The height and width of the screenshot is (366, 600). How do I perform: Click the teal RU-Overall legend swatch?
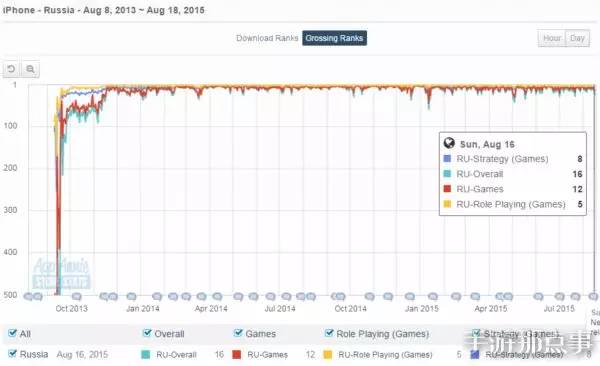pos(145,355)
